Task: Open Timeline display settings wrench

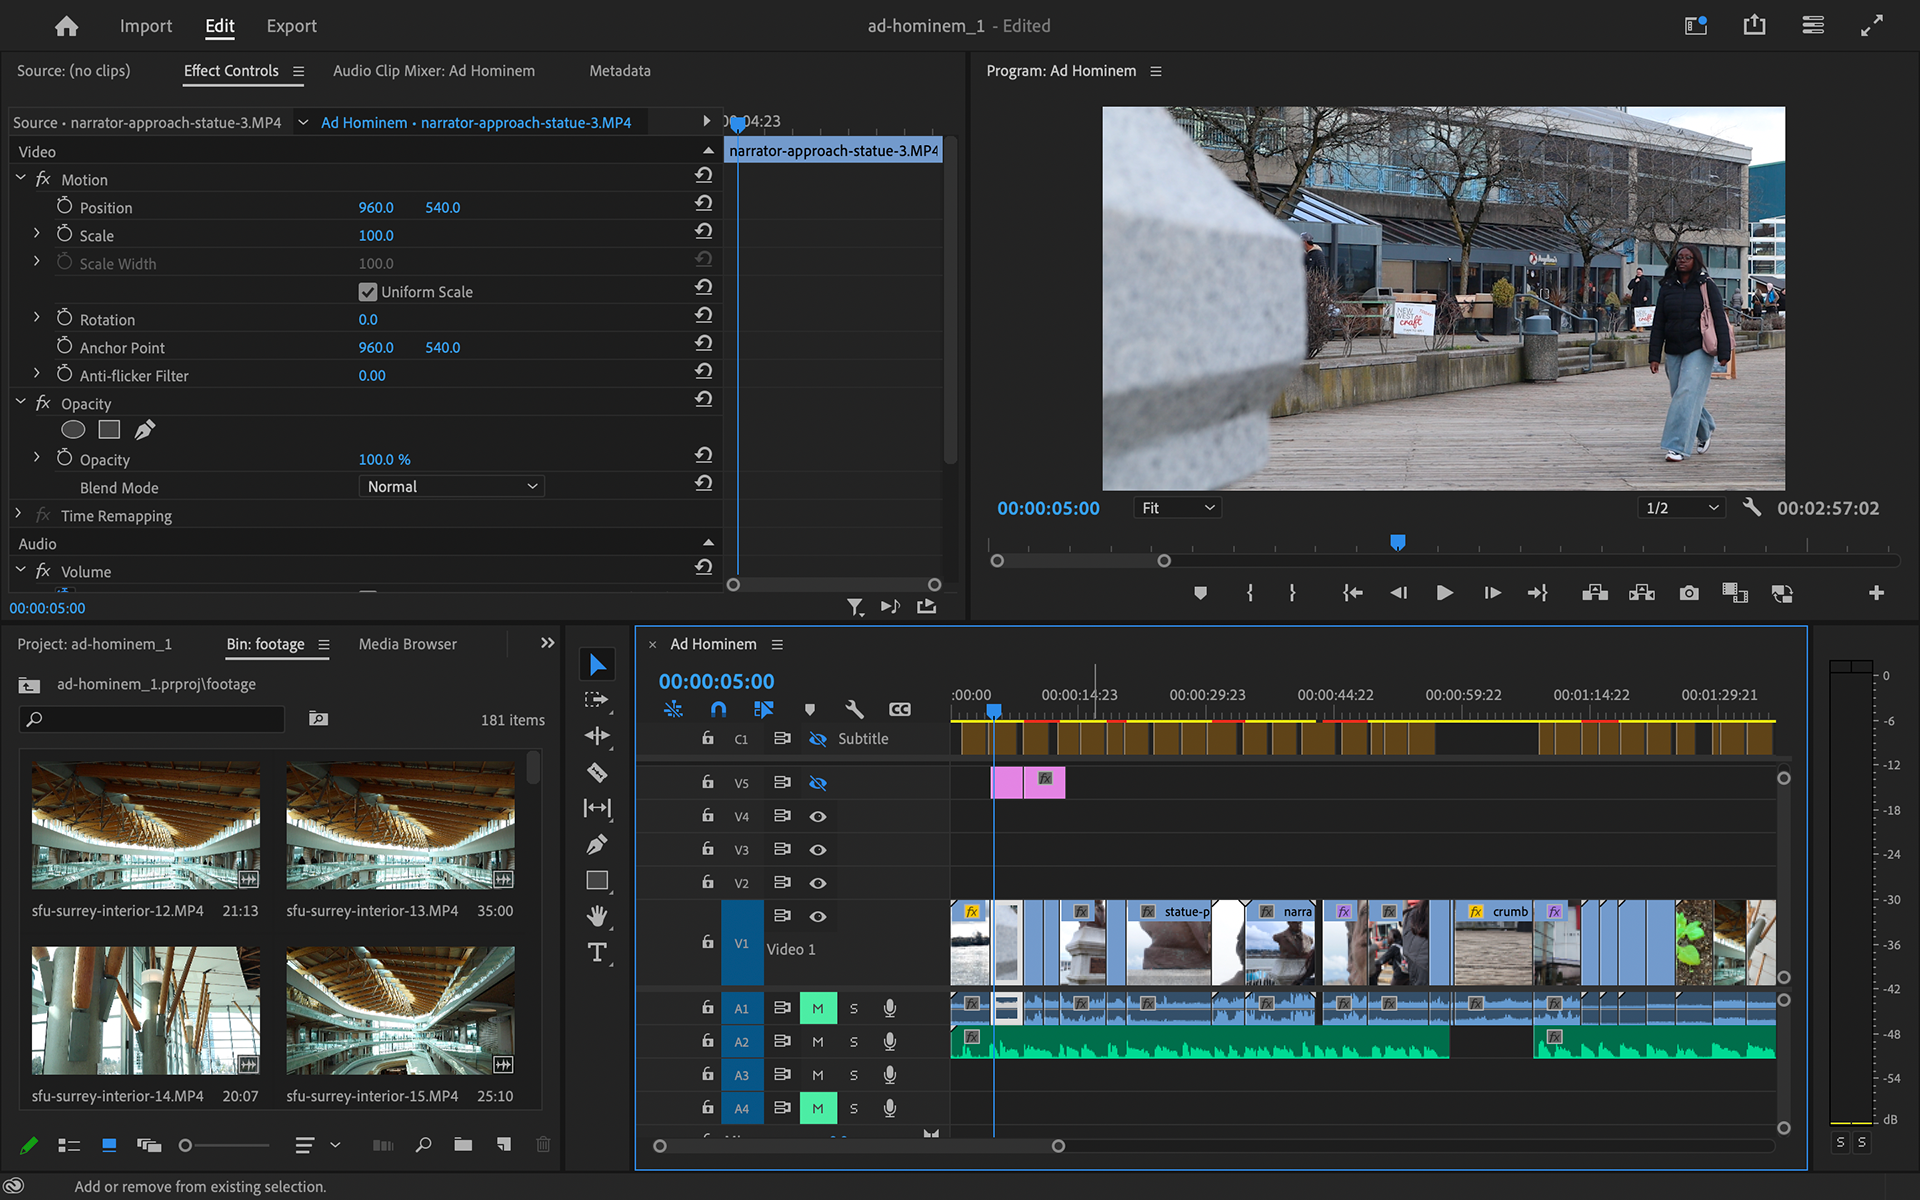Action: coord(854,709)
